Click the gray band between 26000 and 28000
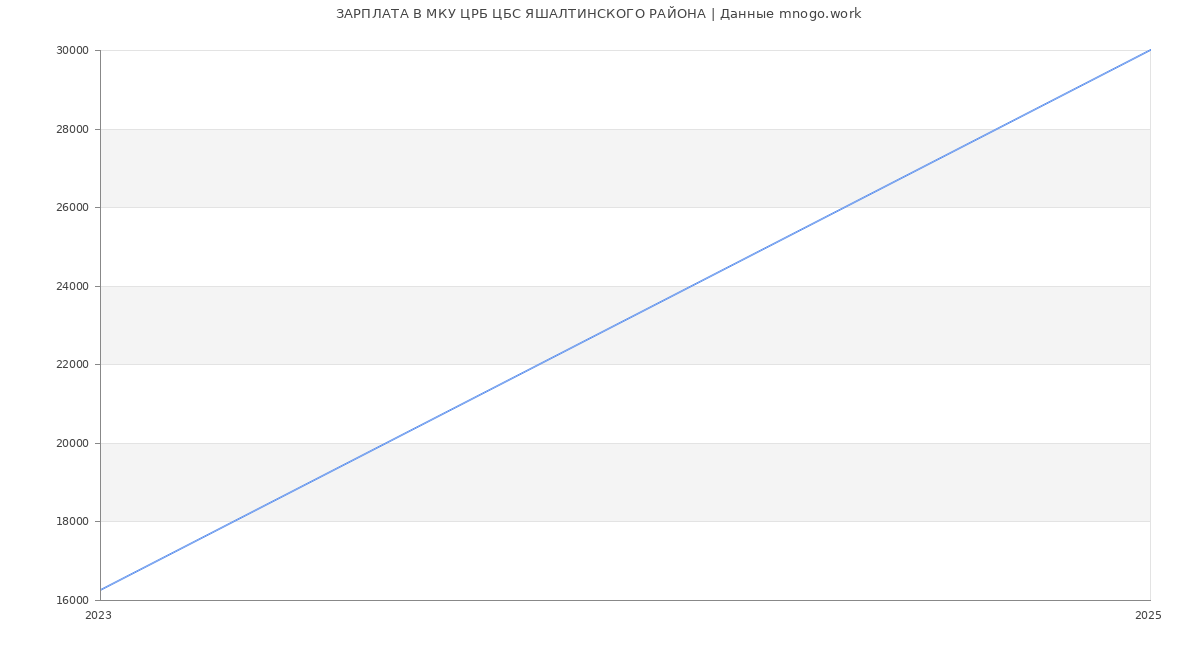This screenshot has width=1200, height=650. (x=625, y=168)
